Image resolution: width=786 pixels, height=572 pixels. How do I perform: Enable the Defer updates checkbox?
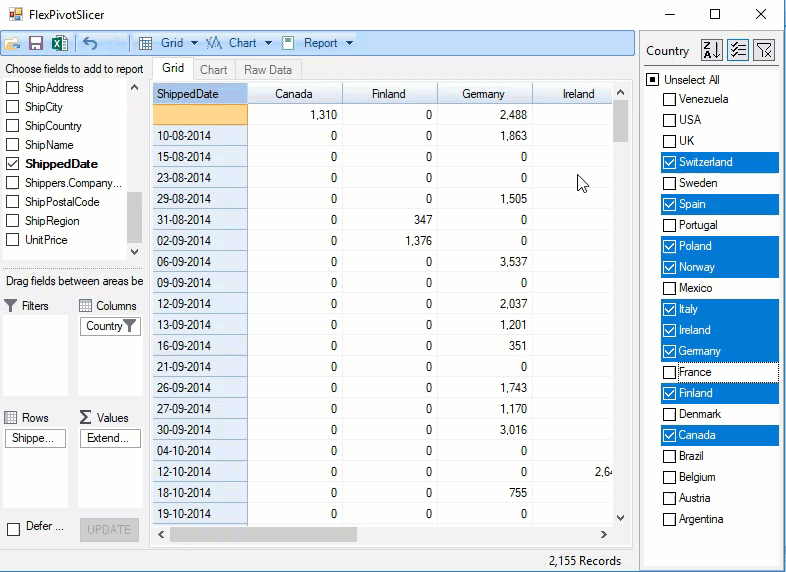click(x=13, y=529)
